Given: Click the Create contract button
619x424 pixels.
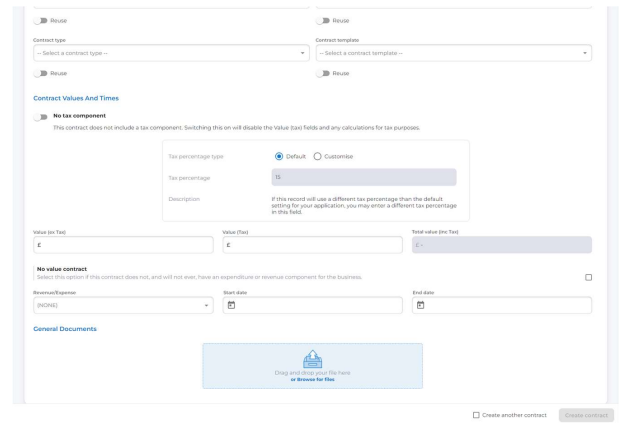Looking at the screenshot, I should pos(587,413).
